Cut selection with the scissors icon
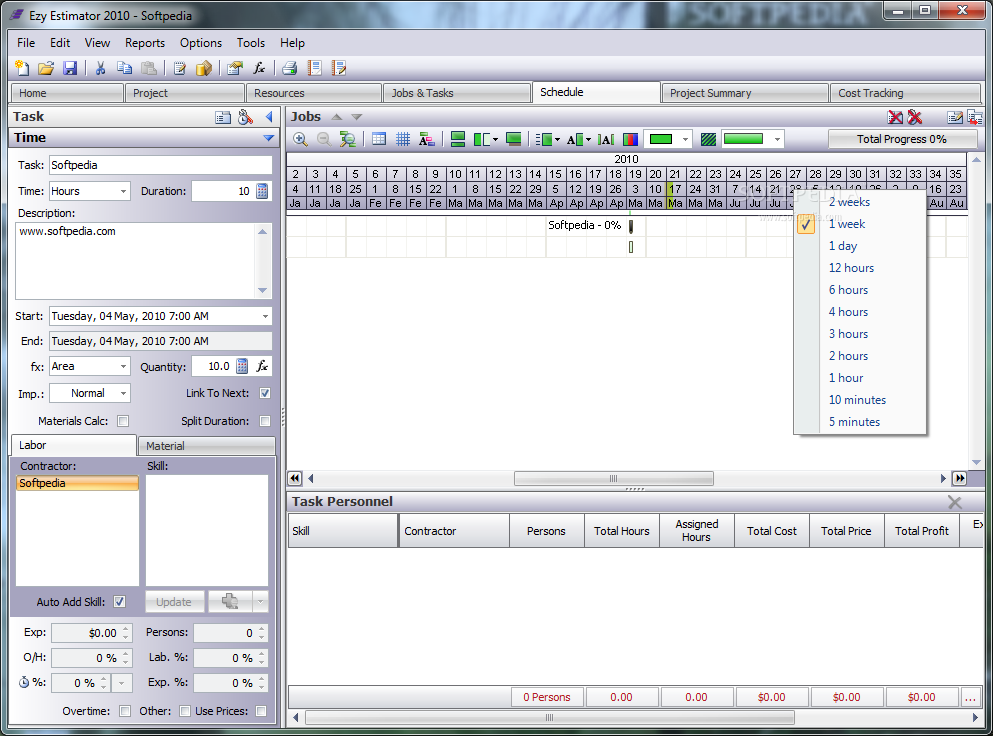993x736 pixels. coord(100,68)
